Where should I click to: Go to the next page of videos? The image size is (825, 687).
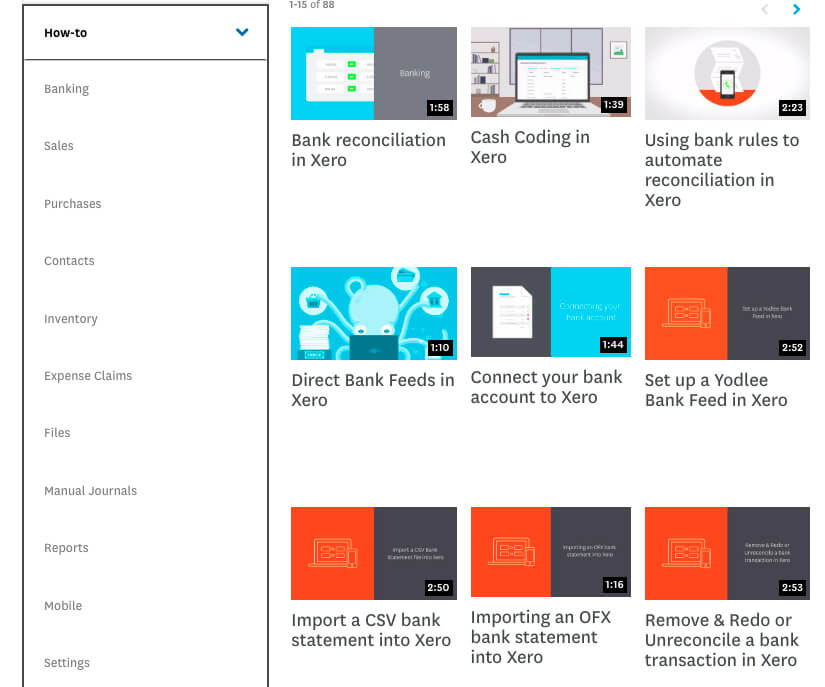click(796, 9)
